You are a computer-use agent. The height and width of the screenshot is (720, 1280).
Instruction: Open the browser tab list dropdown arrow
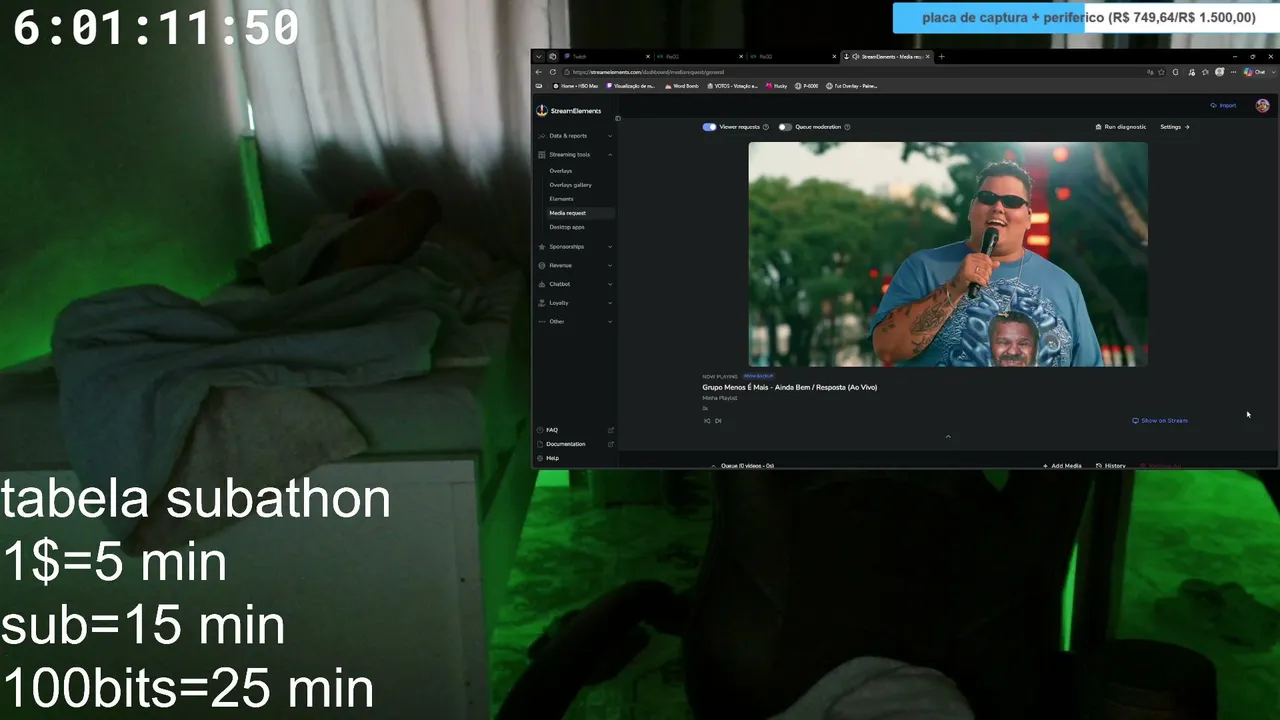tap(538, 56)
